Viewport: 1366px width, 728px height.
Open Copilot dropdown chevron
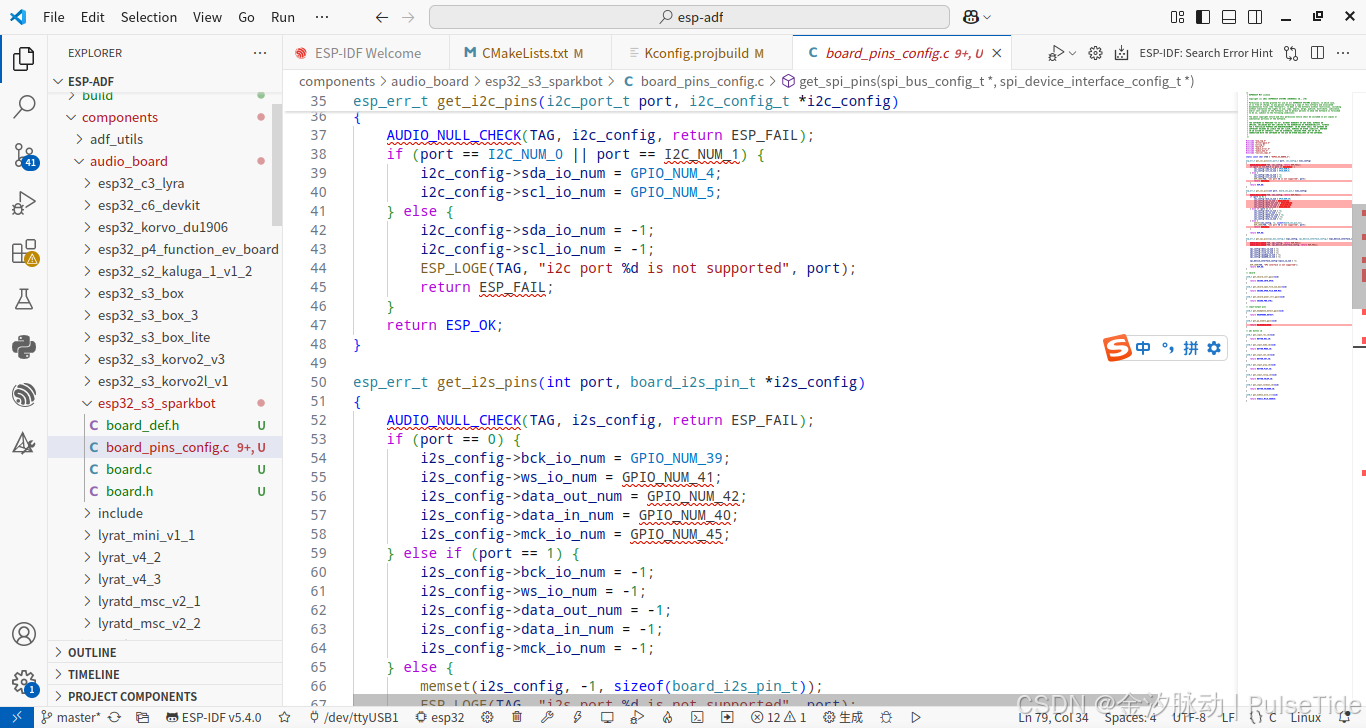click(x=987, y=17)
